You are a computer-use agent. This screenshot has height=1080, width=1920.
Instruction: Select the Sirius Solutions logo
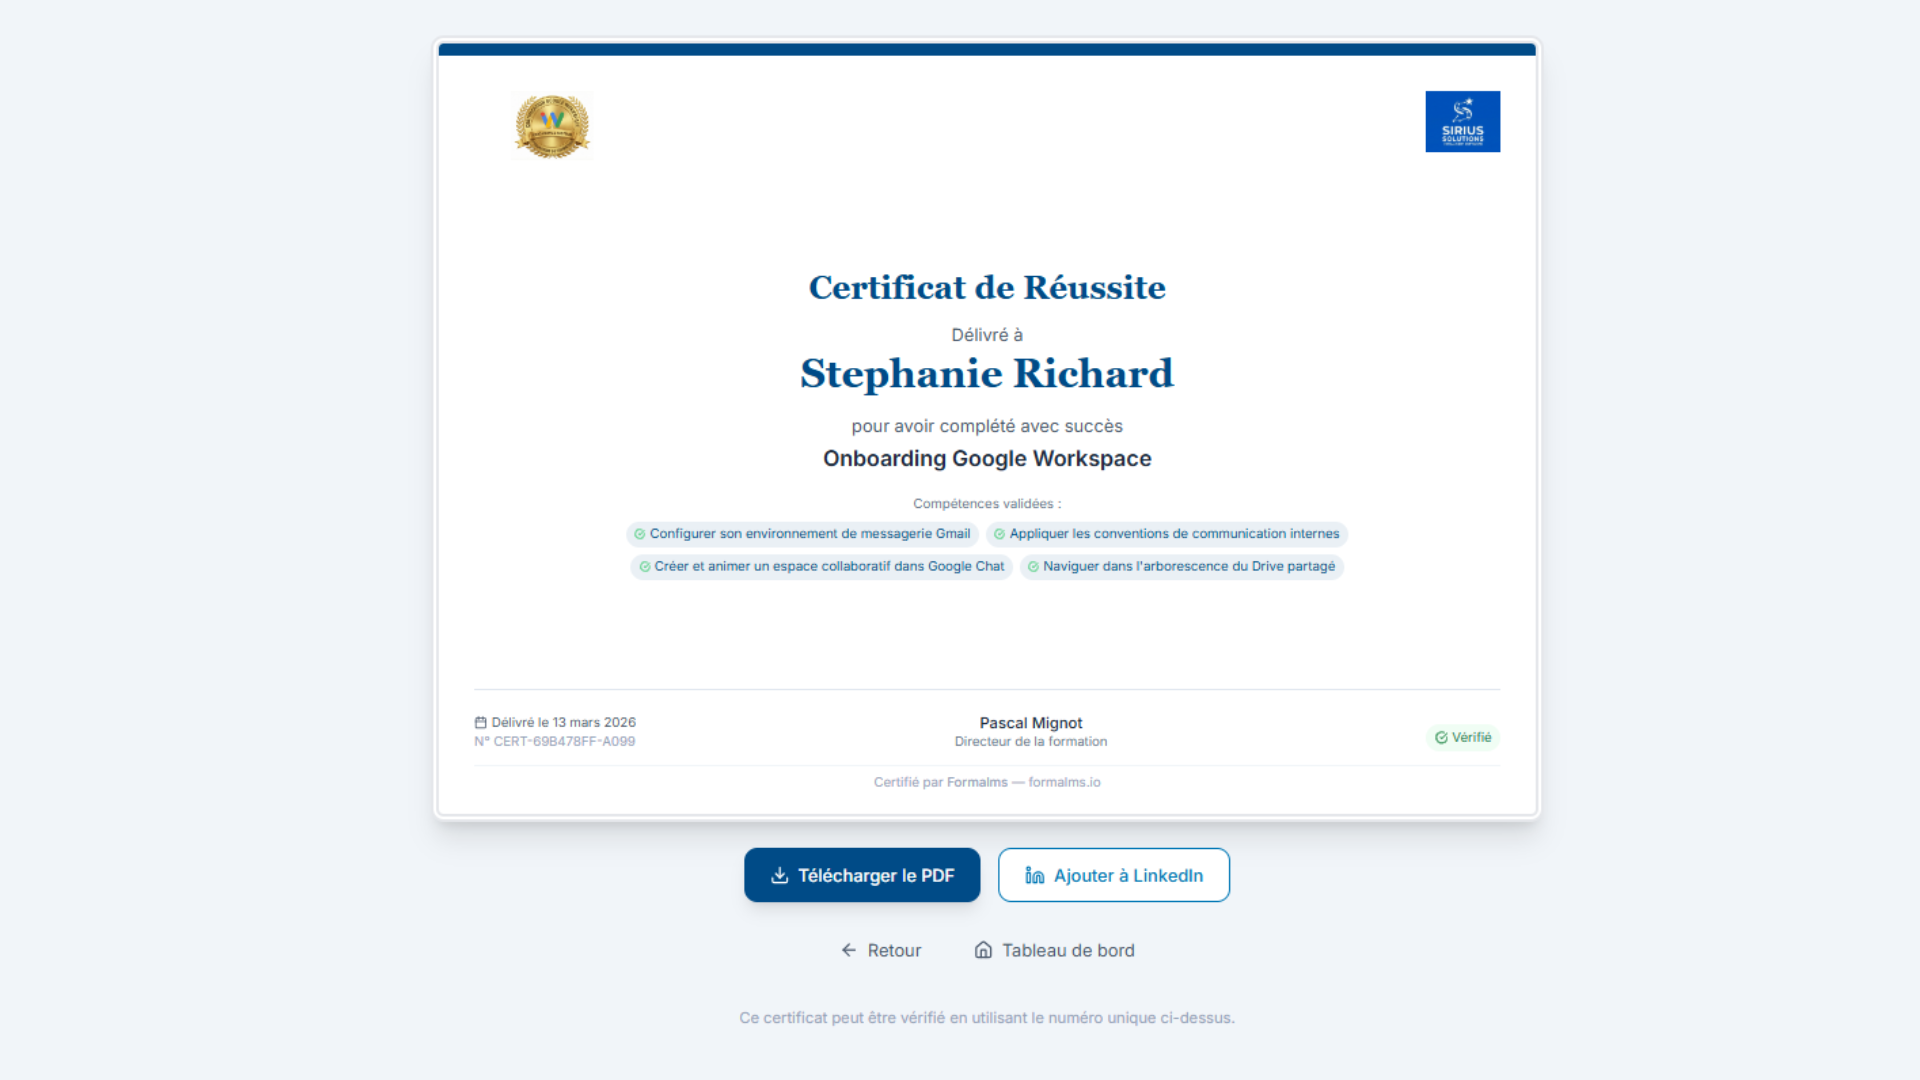(1462, 121)
